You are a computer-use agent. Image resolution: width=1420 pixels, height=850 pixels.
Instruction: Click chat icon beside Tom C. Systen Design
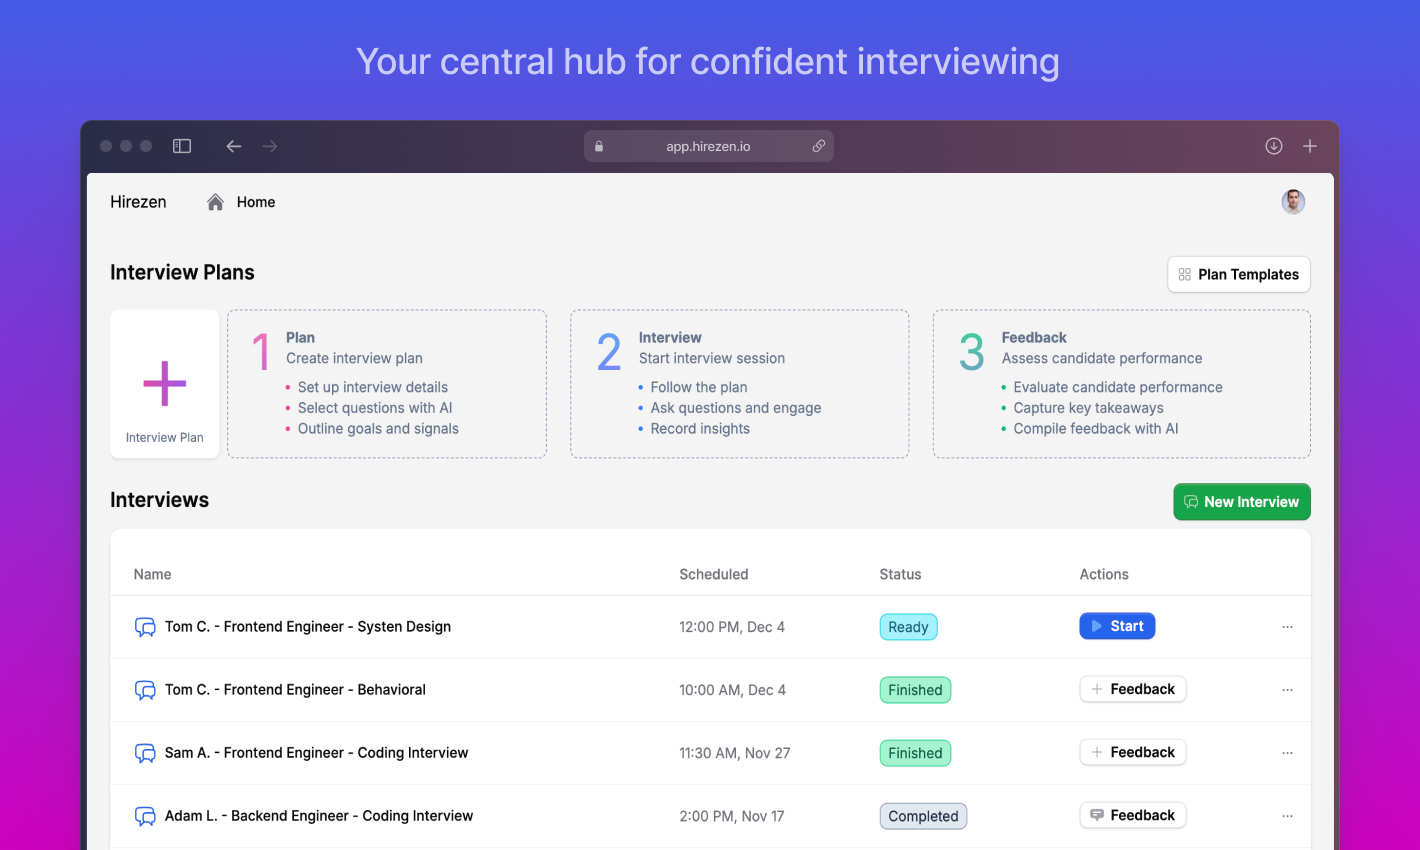[145, 627]
